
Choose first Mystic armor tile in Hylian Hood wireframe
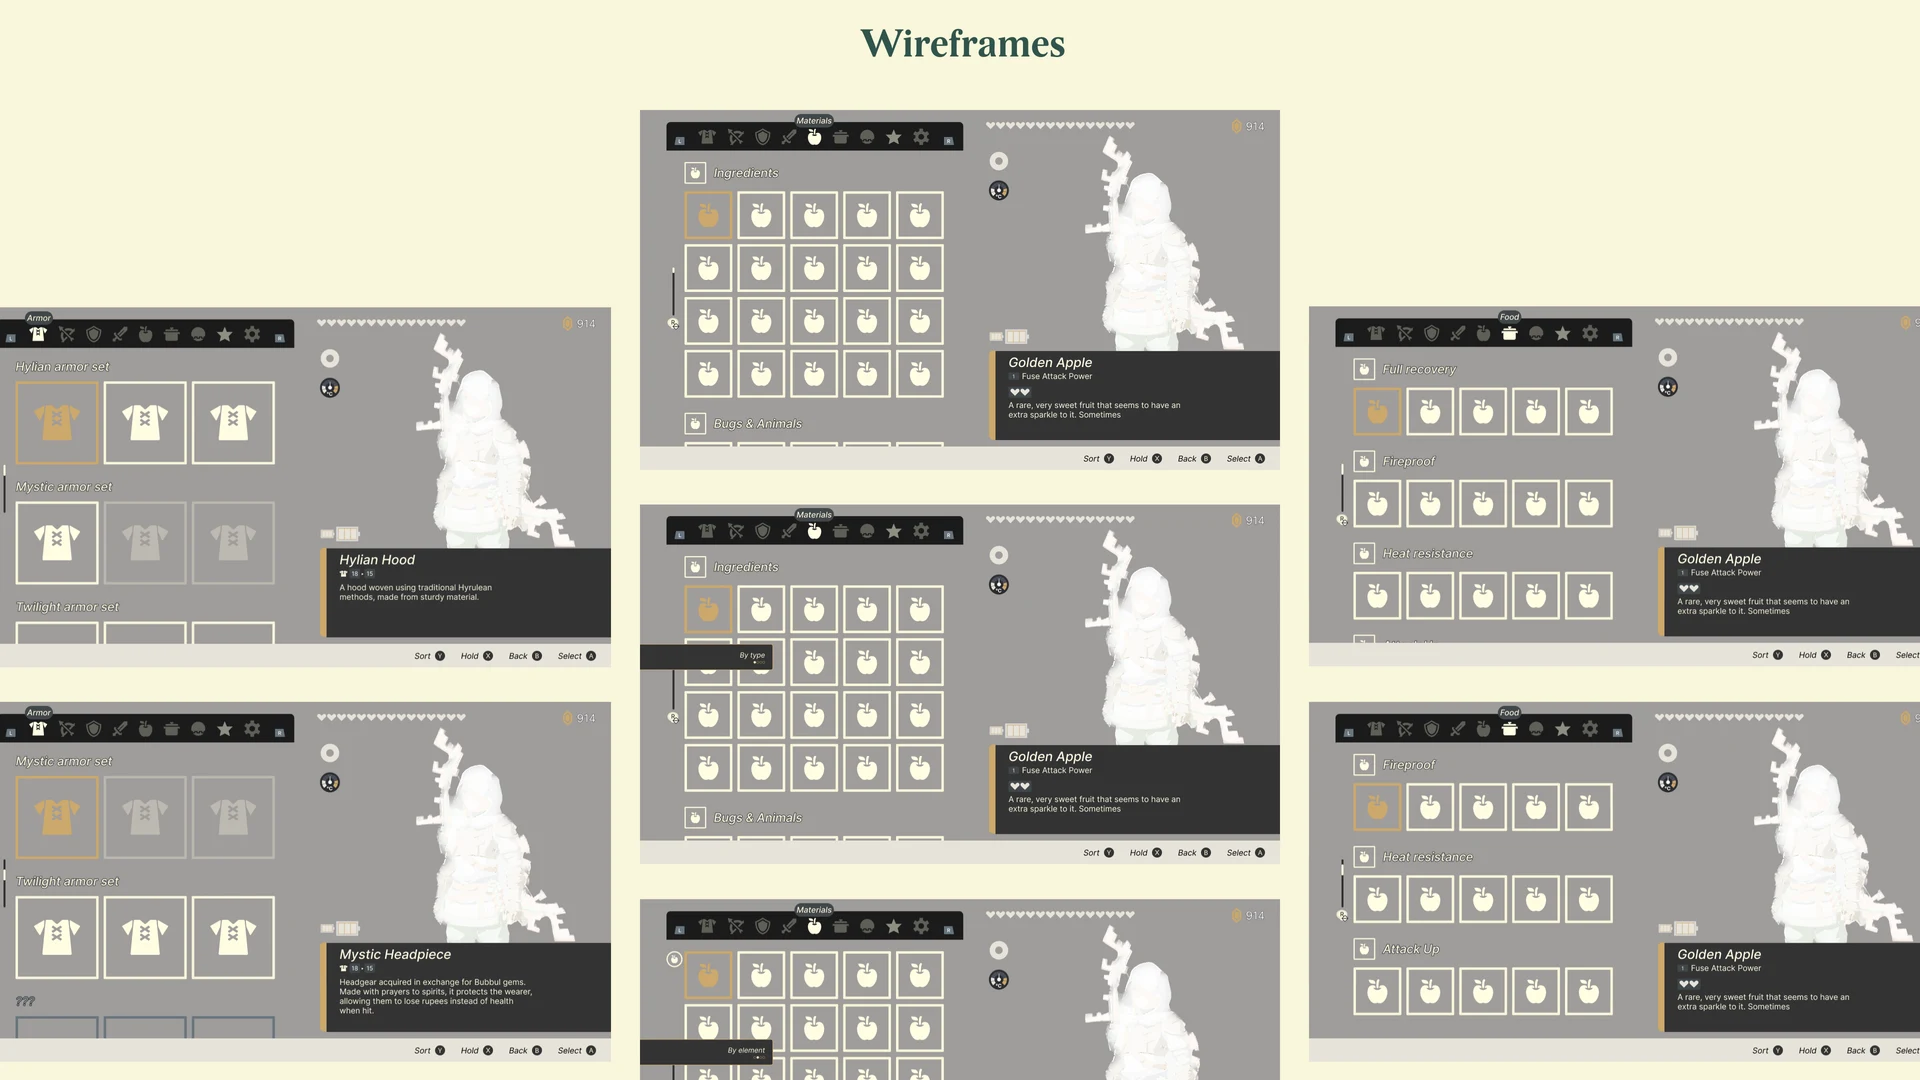[57, 542]
